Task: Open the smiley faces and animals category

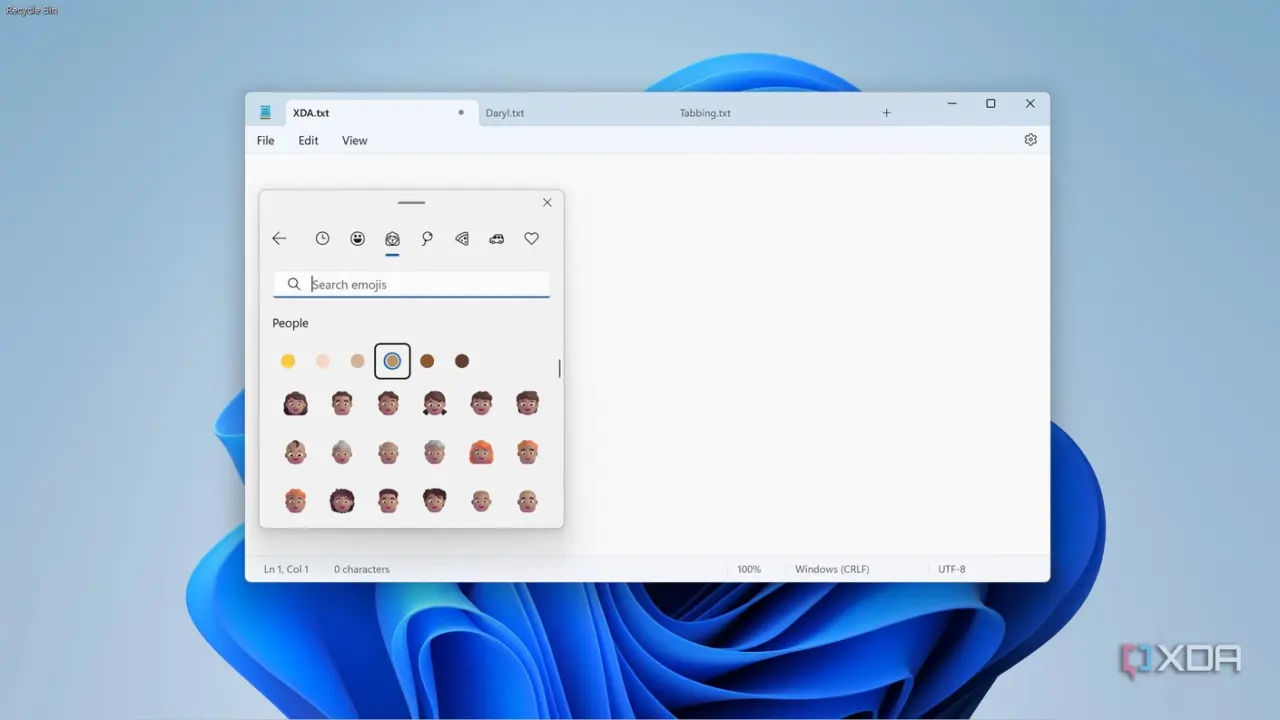Action: [x=357, y=238]
